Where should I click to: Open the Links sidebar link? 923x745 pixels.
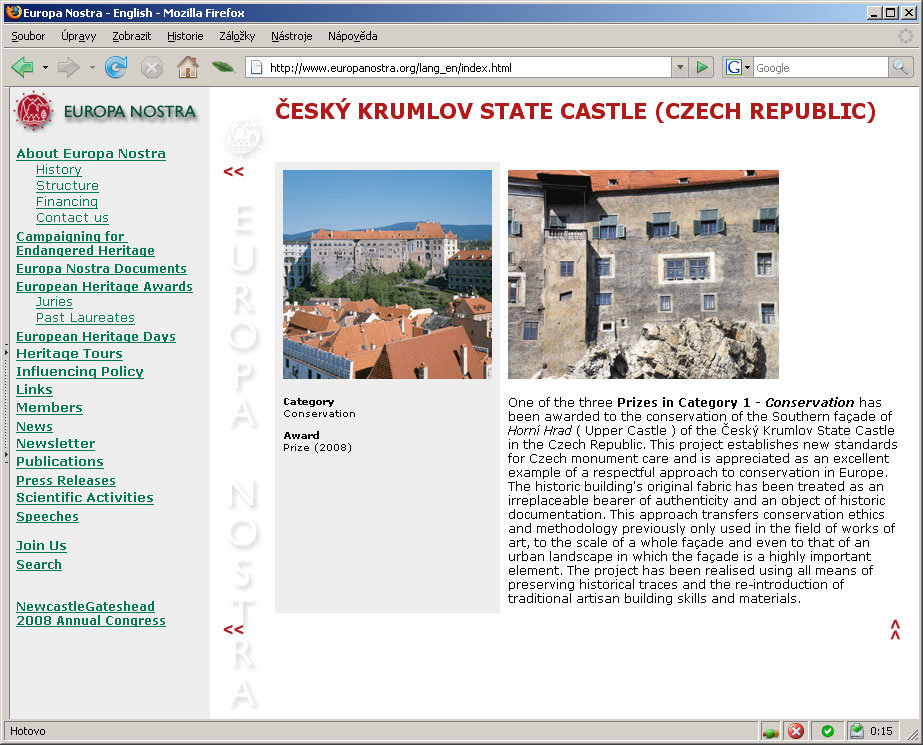pos(34,390)
